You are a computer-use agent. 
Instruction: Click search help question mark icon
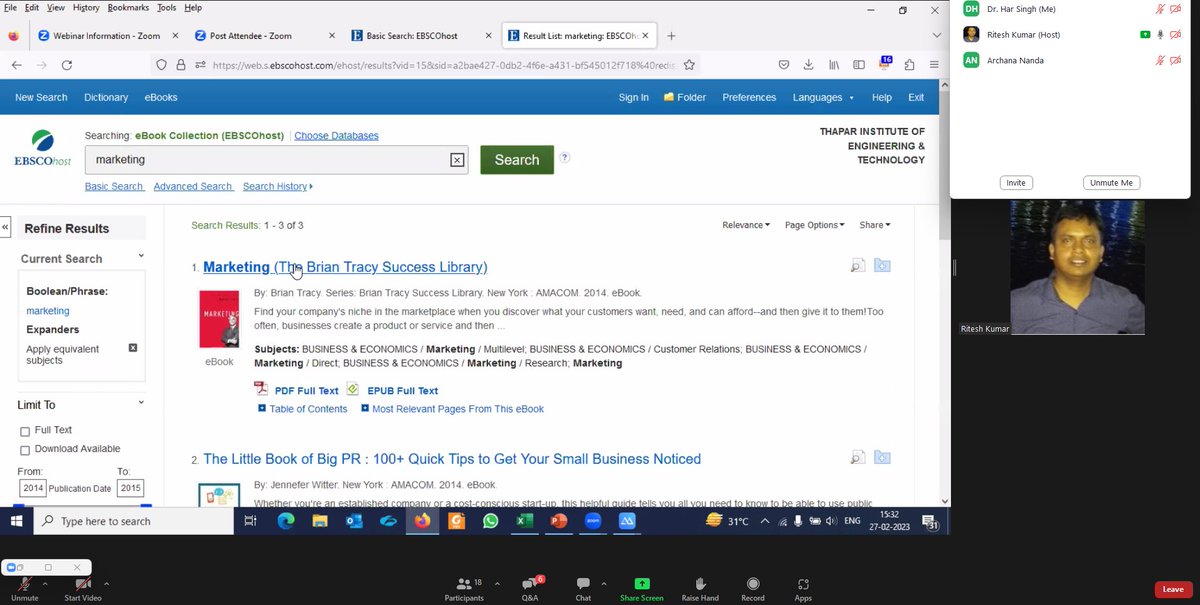(565, 158)
